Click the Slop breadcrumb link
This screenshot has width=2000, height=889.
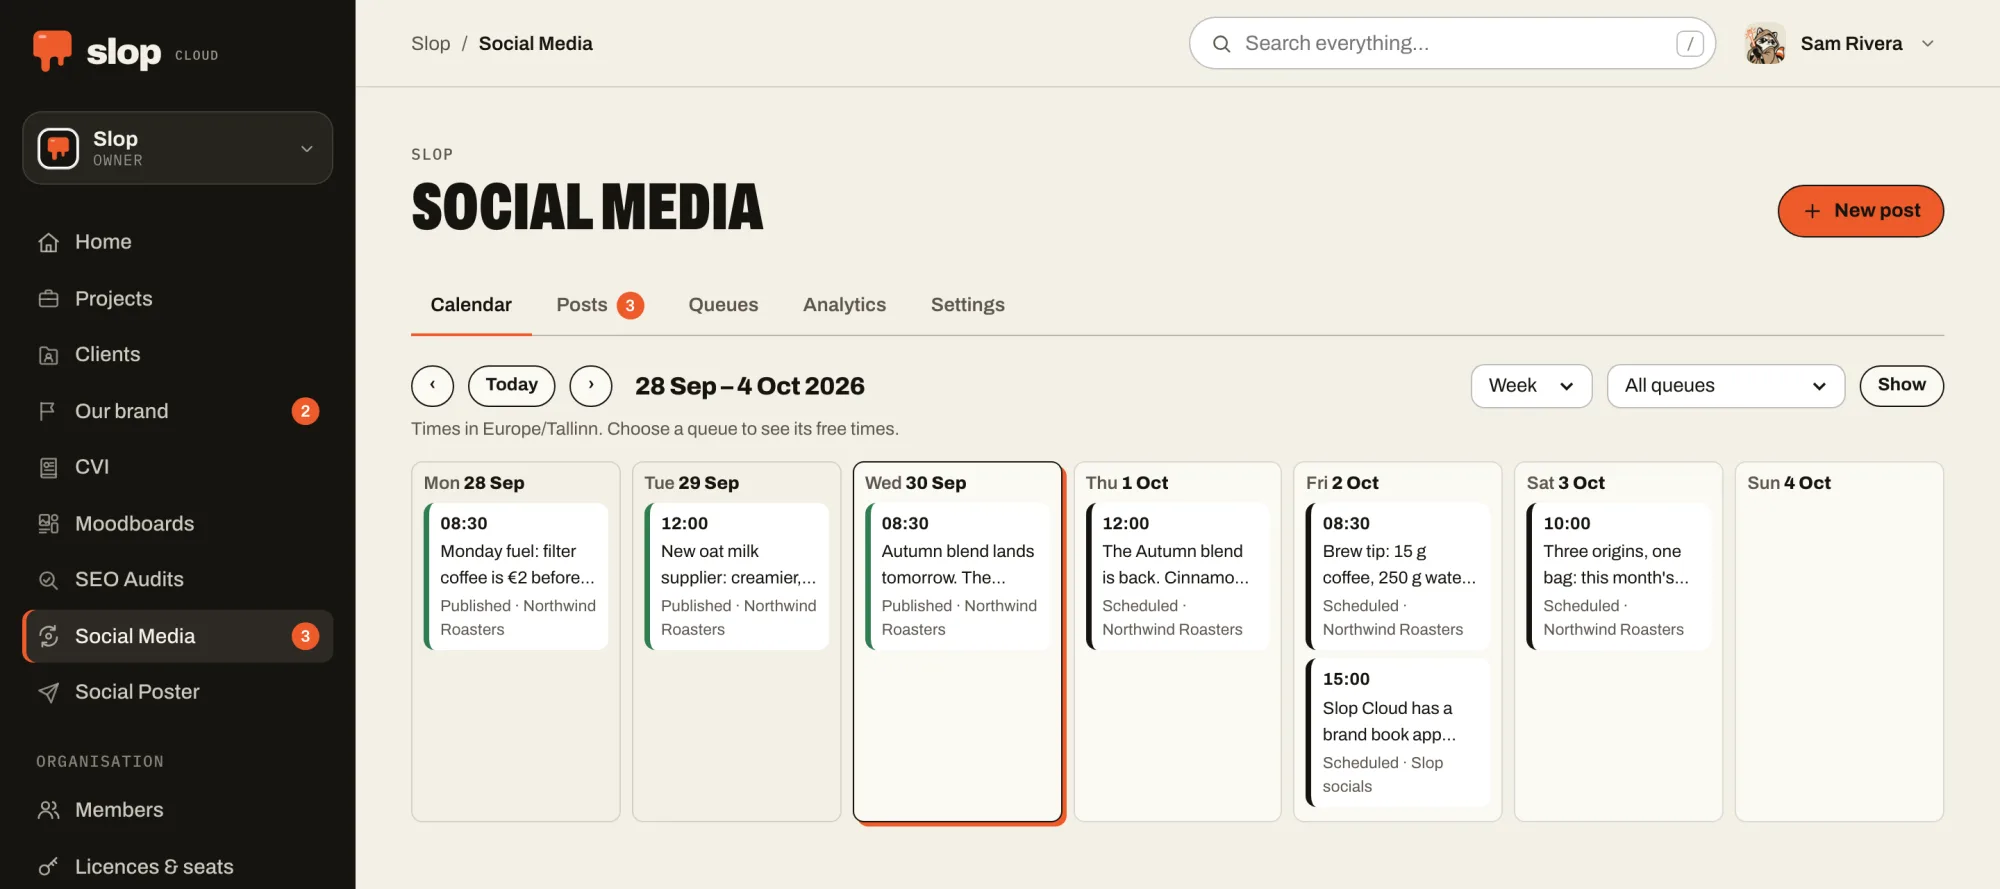pos(431,44)
